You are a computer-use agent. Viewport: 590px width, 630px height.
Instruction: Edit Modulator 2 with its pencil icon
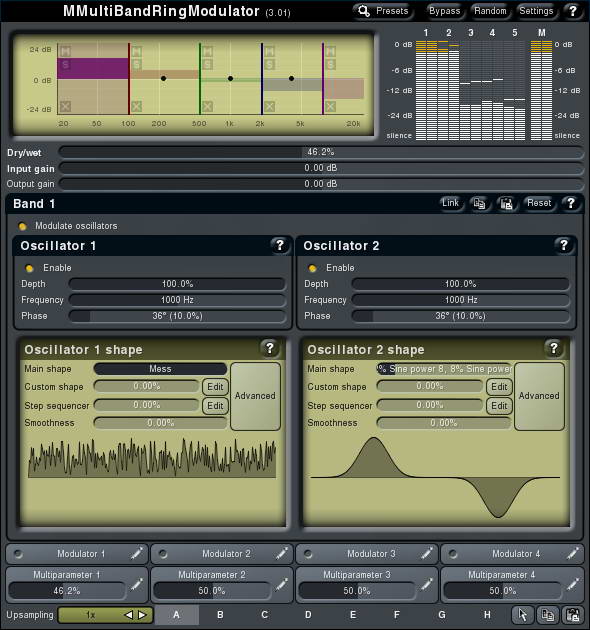[282, 554]
